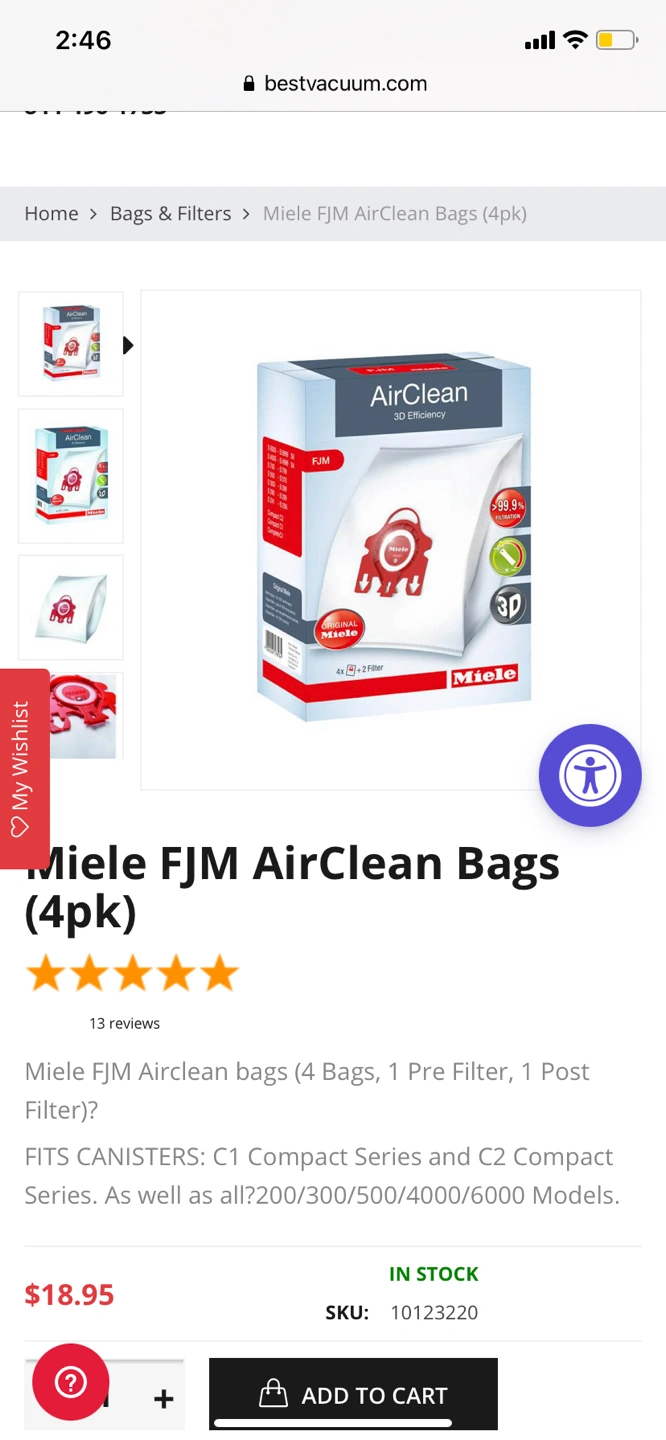Open the accessibility options icon
The image size is (666, 1440).
coord(590,775)
